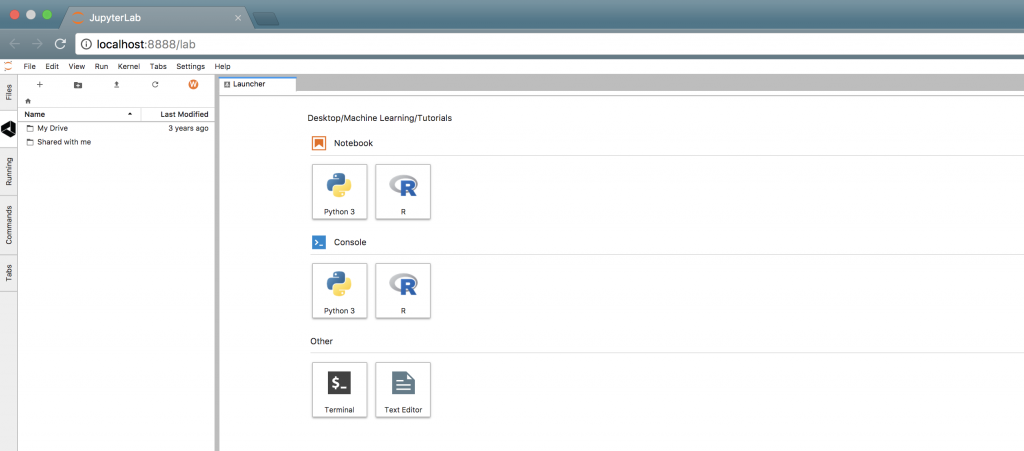Click the orange W account icon
Image resolution: width=1024 pixels, height=451 pixels.
coord(193,85)
